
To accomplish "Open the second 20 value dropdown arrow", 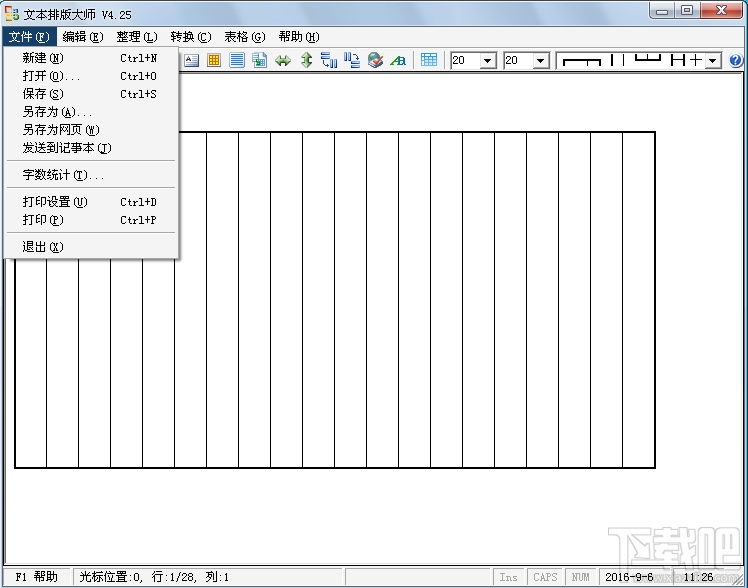I will pyautogui.click(x=540, y=61).
